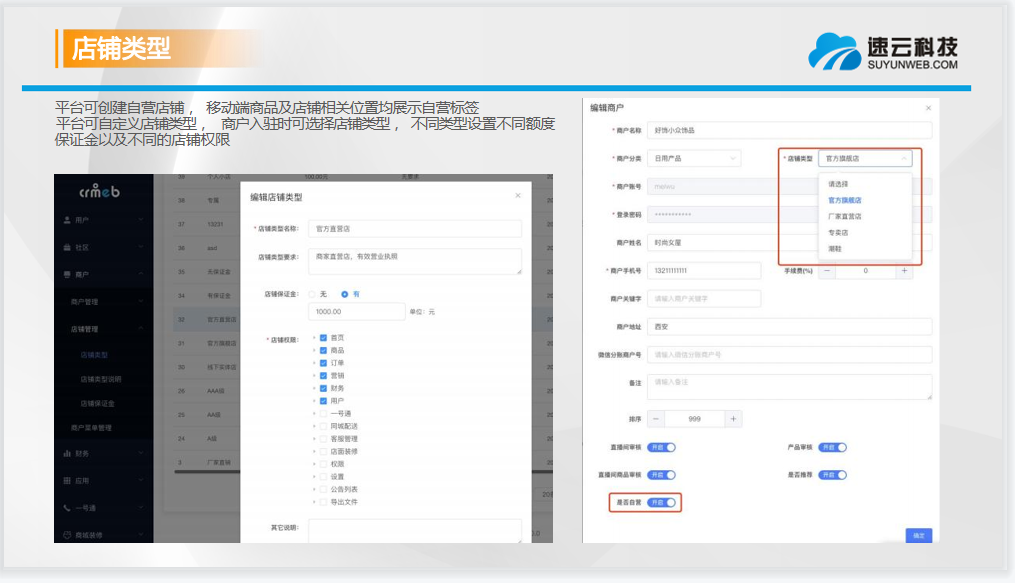Click the plus icon for 排序 field
1015x583 pixels.
coord(734,419)
